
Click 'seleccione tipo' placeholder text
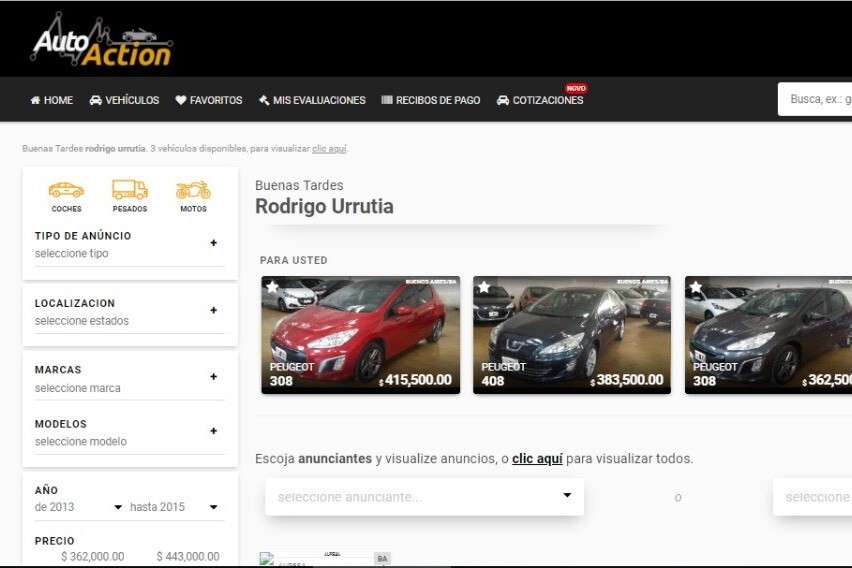click(x=72, y=253)
